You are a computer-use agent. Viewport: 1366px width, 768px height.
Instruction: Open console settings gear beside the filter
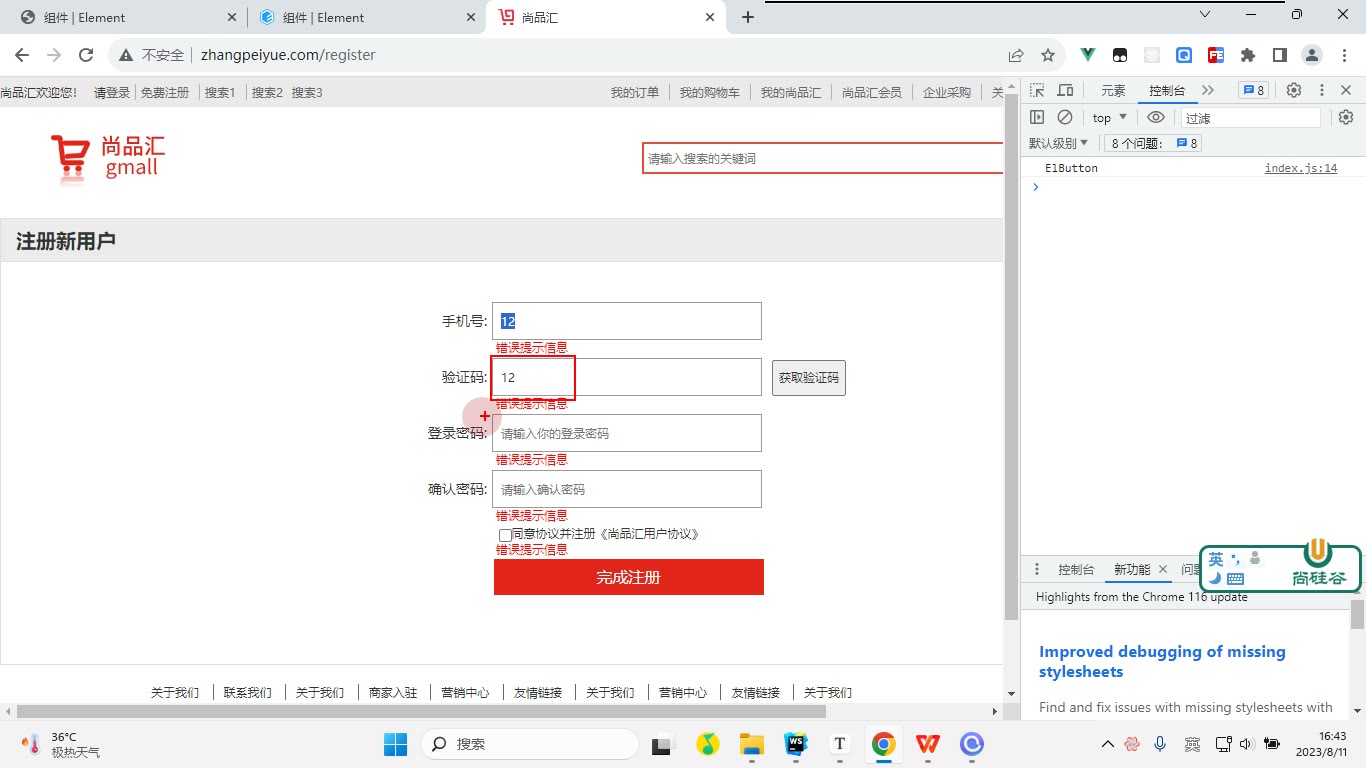[1346, 117]
